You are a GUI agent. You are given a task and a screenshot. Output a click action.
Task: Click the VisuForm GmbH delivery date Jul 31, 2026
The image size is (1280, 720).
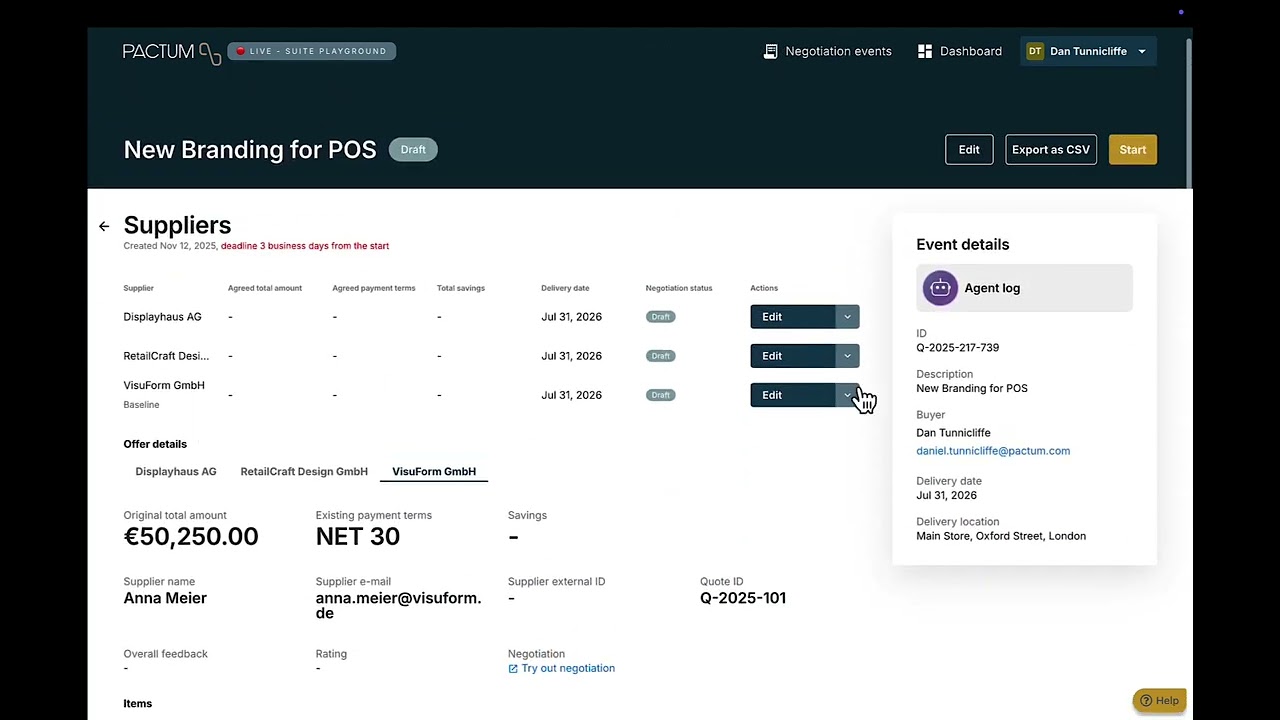coord(571,395)
